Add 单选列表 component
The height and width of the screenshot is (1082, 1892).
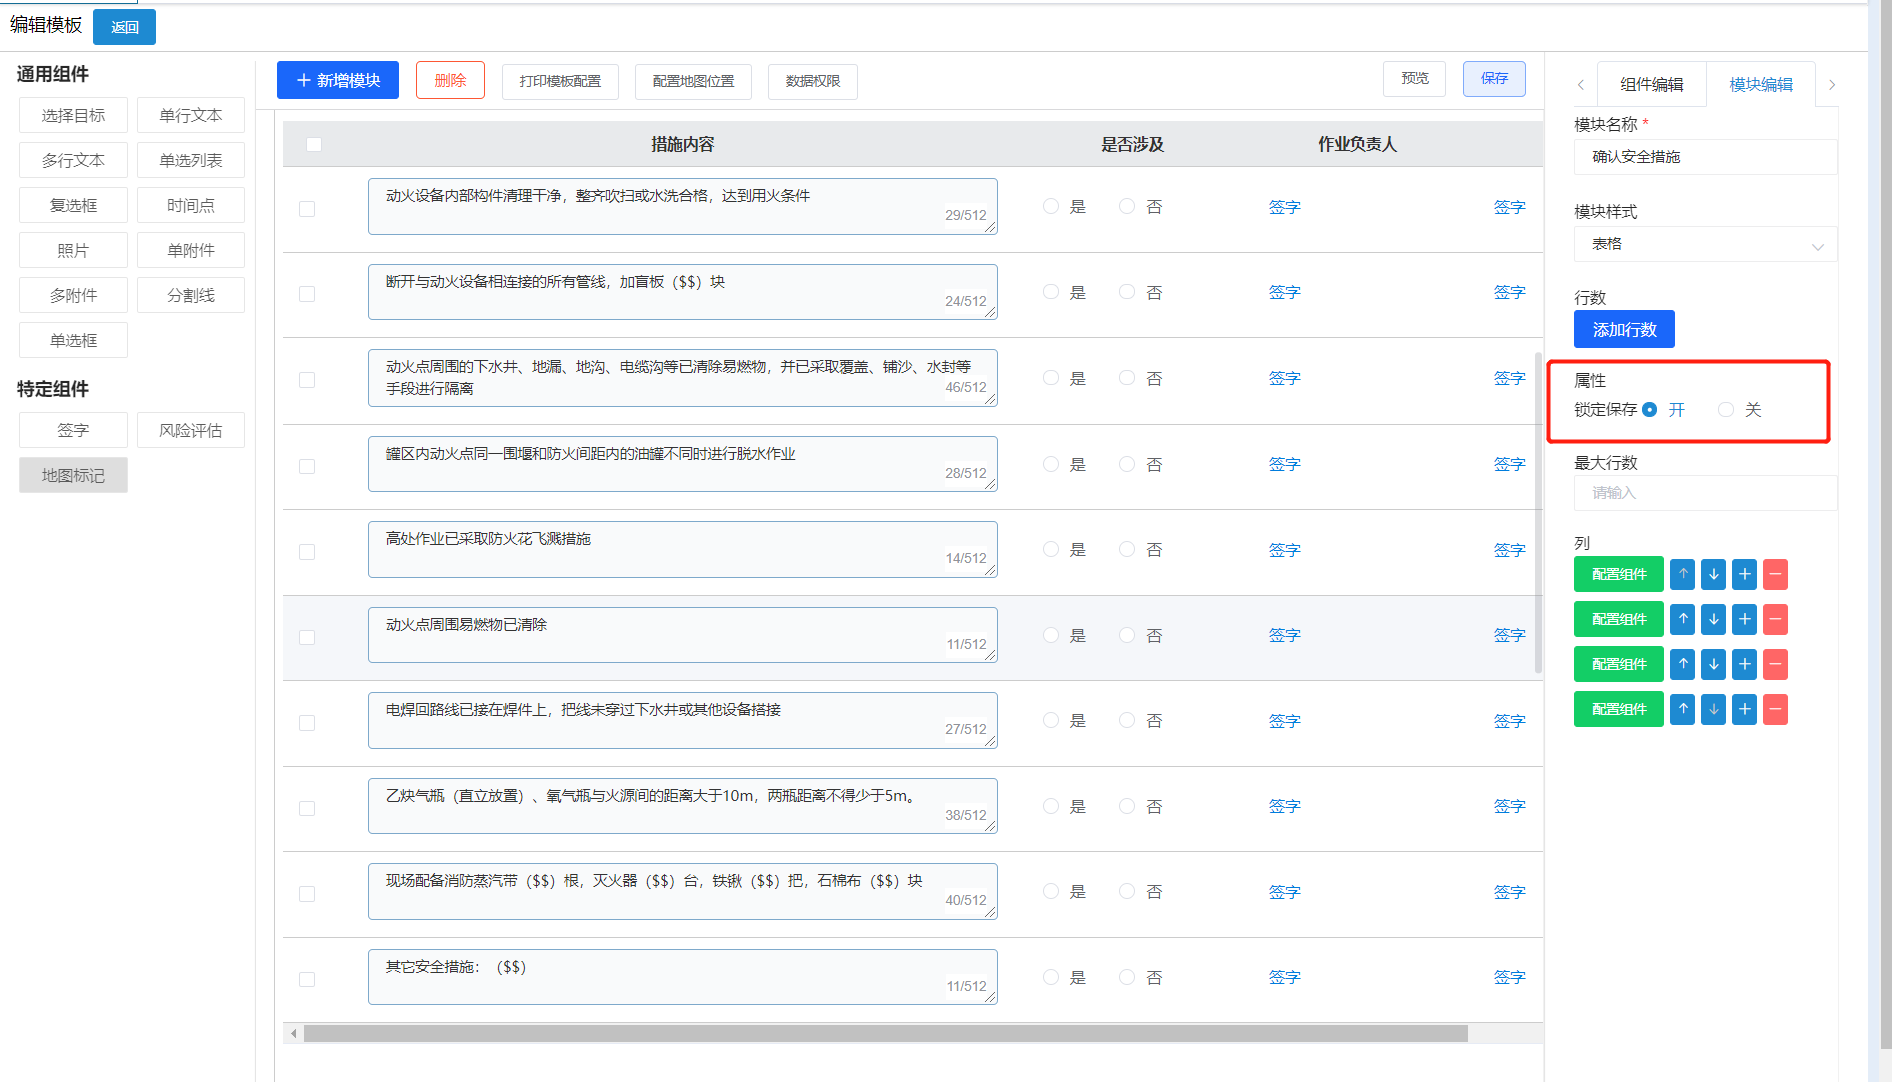click(x=191, y=160)
